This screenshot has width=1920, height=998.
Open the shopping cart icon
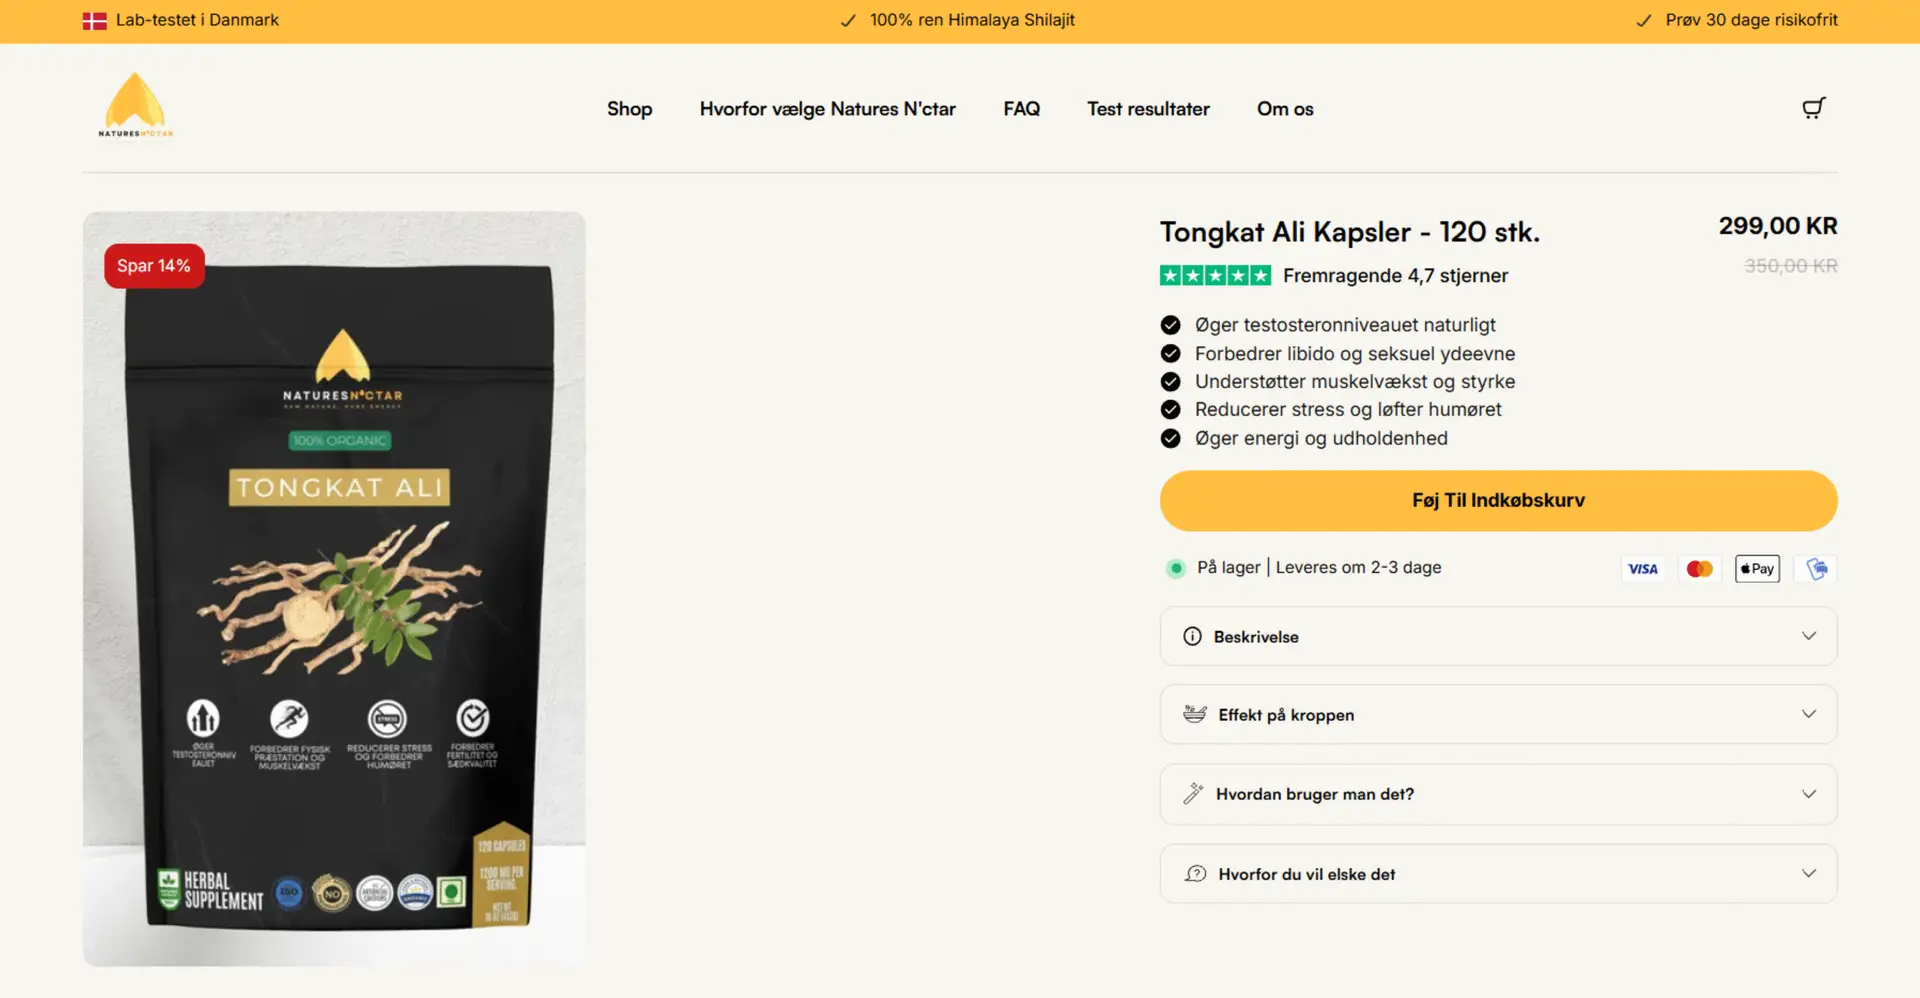[x=1814, y=108]
